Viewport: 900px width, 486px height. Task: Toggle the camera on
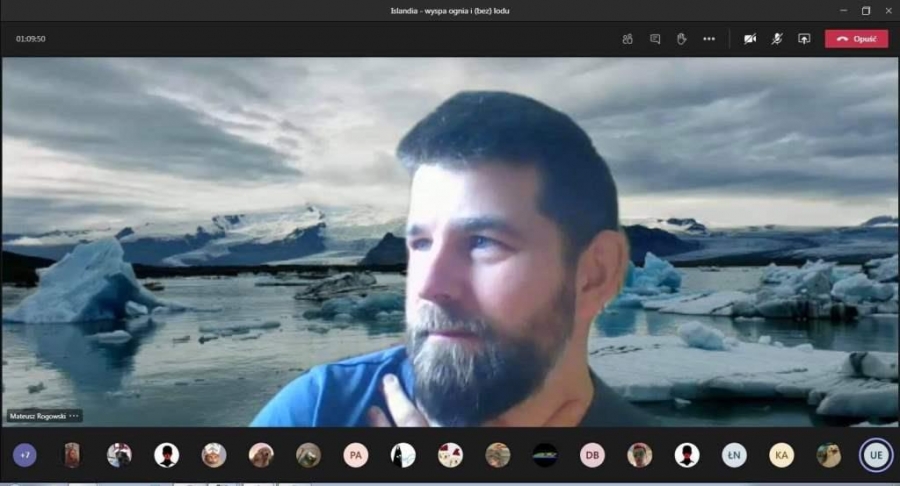pyautogui.click(x=749, y=39)
